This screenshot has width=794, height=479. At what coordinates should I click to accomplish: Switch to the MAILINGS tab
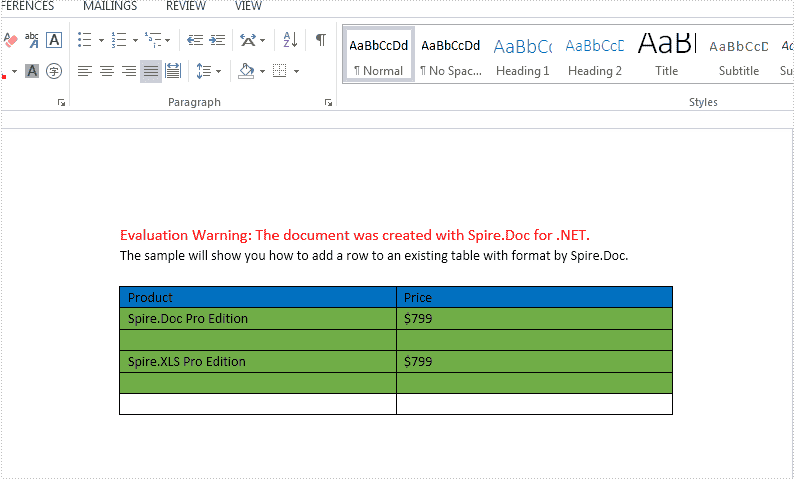pos(110,6)
